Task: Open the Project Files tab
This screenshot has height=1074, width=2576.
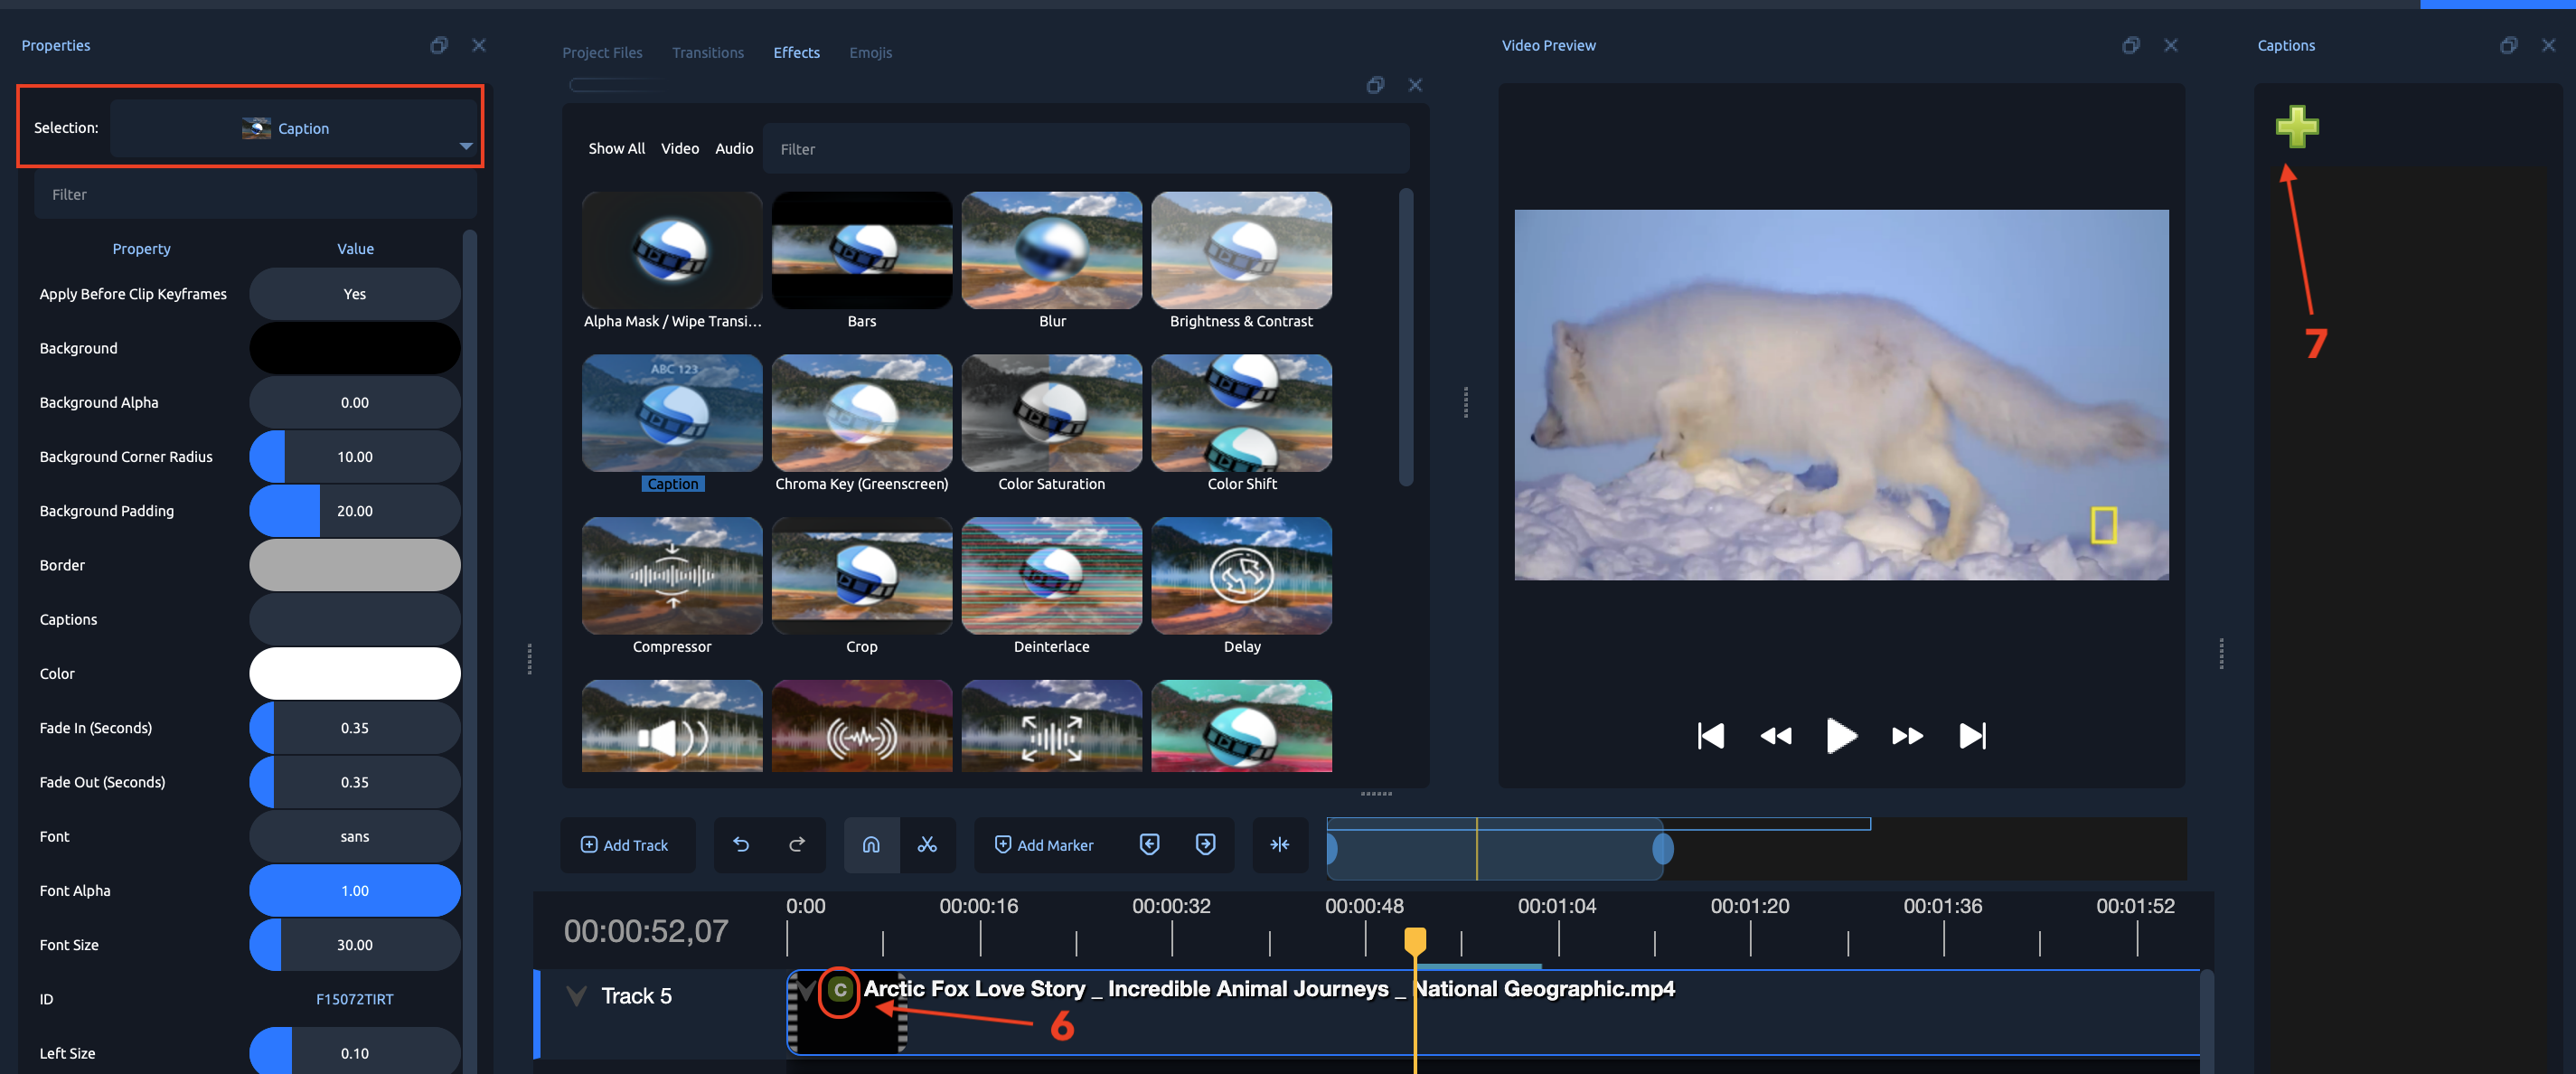Action: pos(601,53)
